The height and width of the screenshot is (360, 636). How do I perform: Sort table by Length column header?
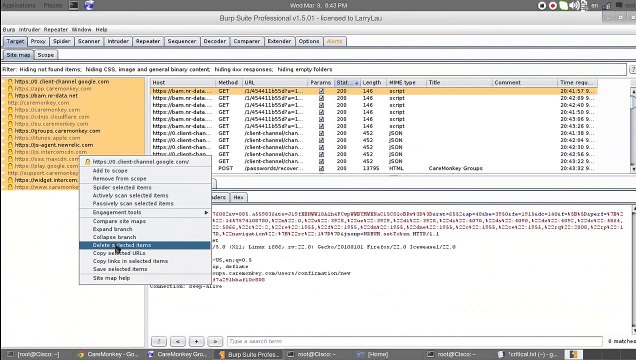[x=372, y=83]
